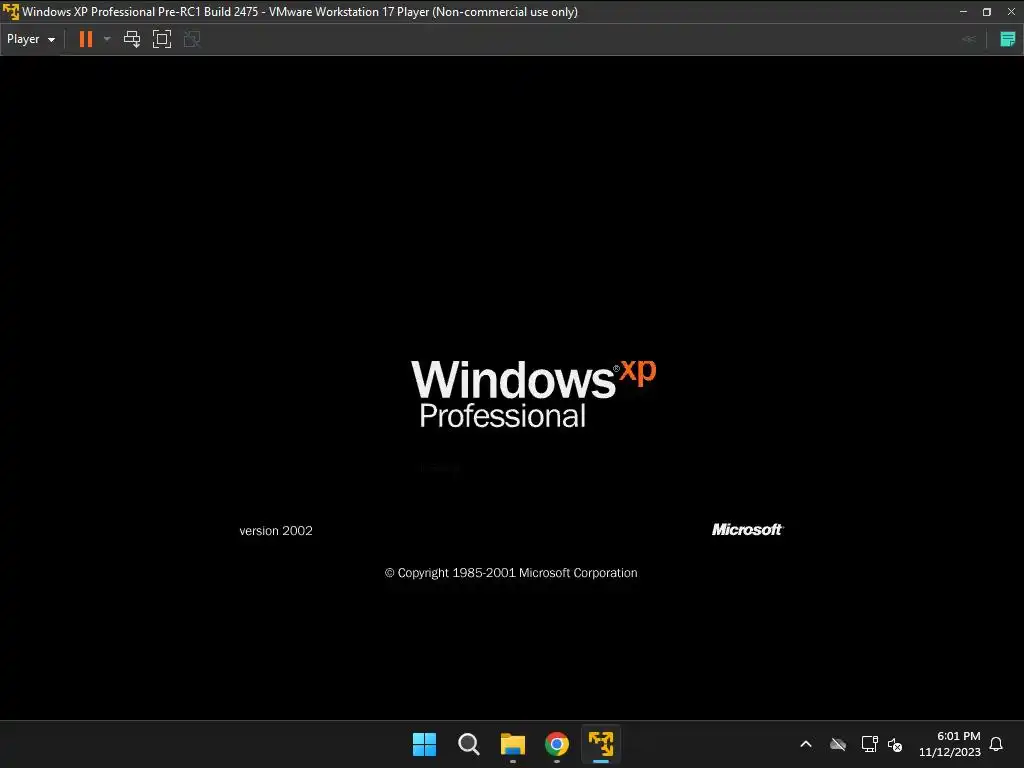Open taskbar Search
Image resolution: width=1024 pixels, height=768 pixels.
pos(468,744)
